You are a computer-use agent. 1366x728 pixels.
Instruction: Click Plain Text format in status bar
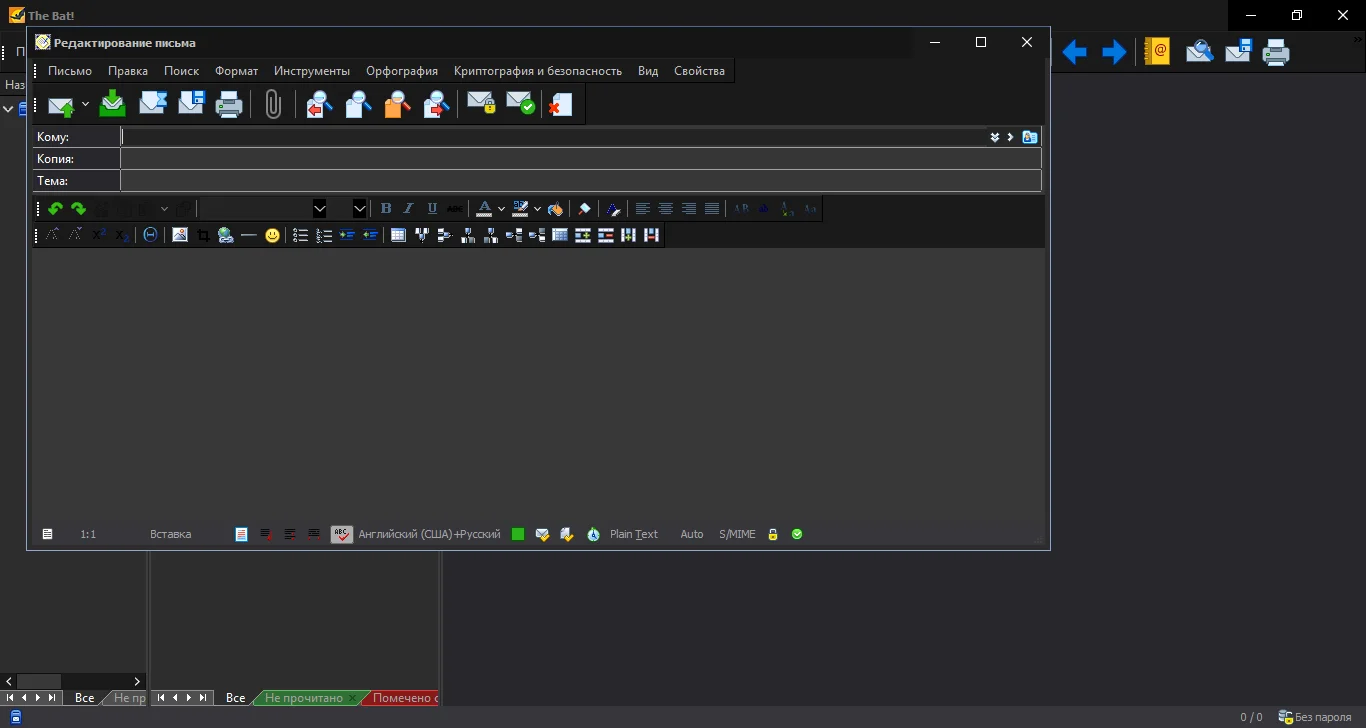tap(634, 534)
